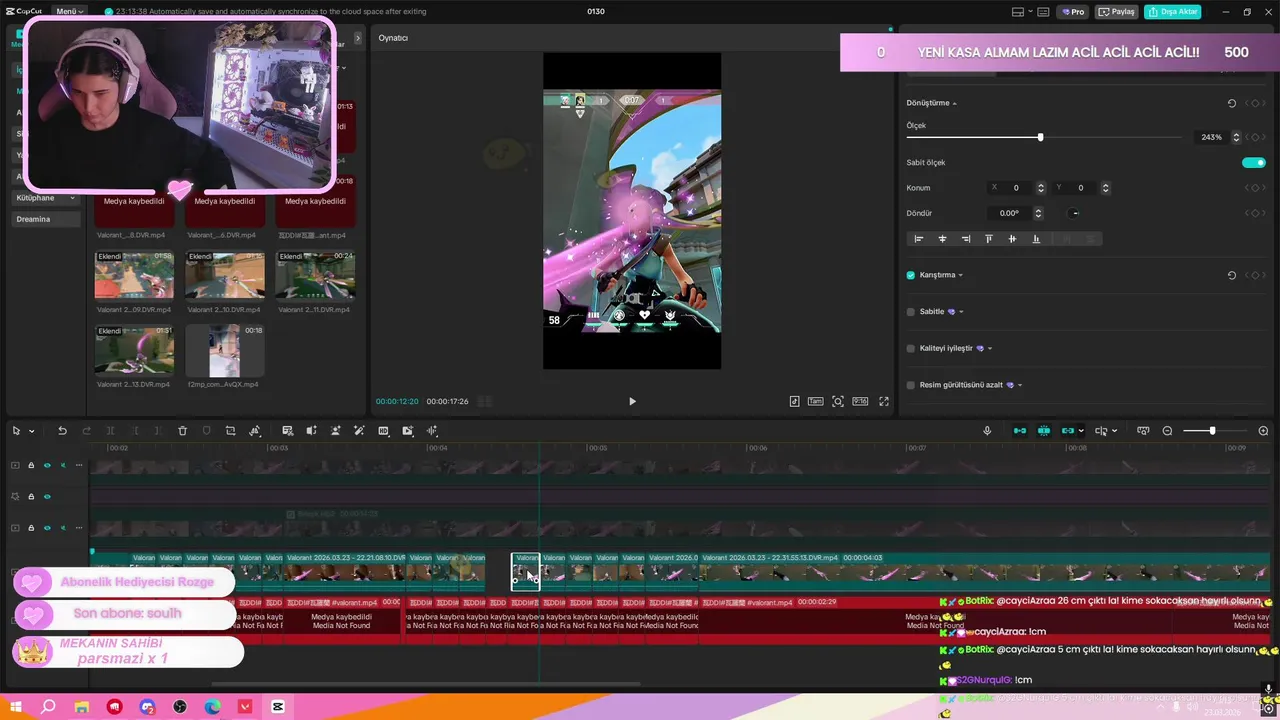Align clip to left edge
Viewport: 1280px width, 720px height.
[919, 239]
